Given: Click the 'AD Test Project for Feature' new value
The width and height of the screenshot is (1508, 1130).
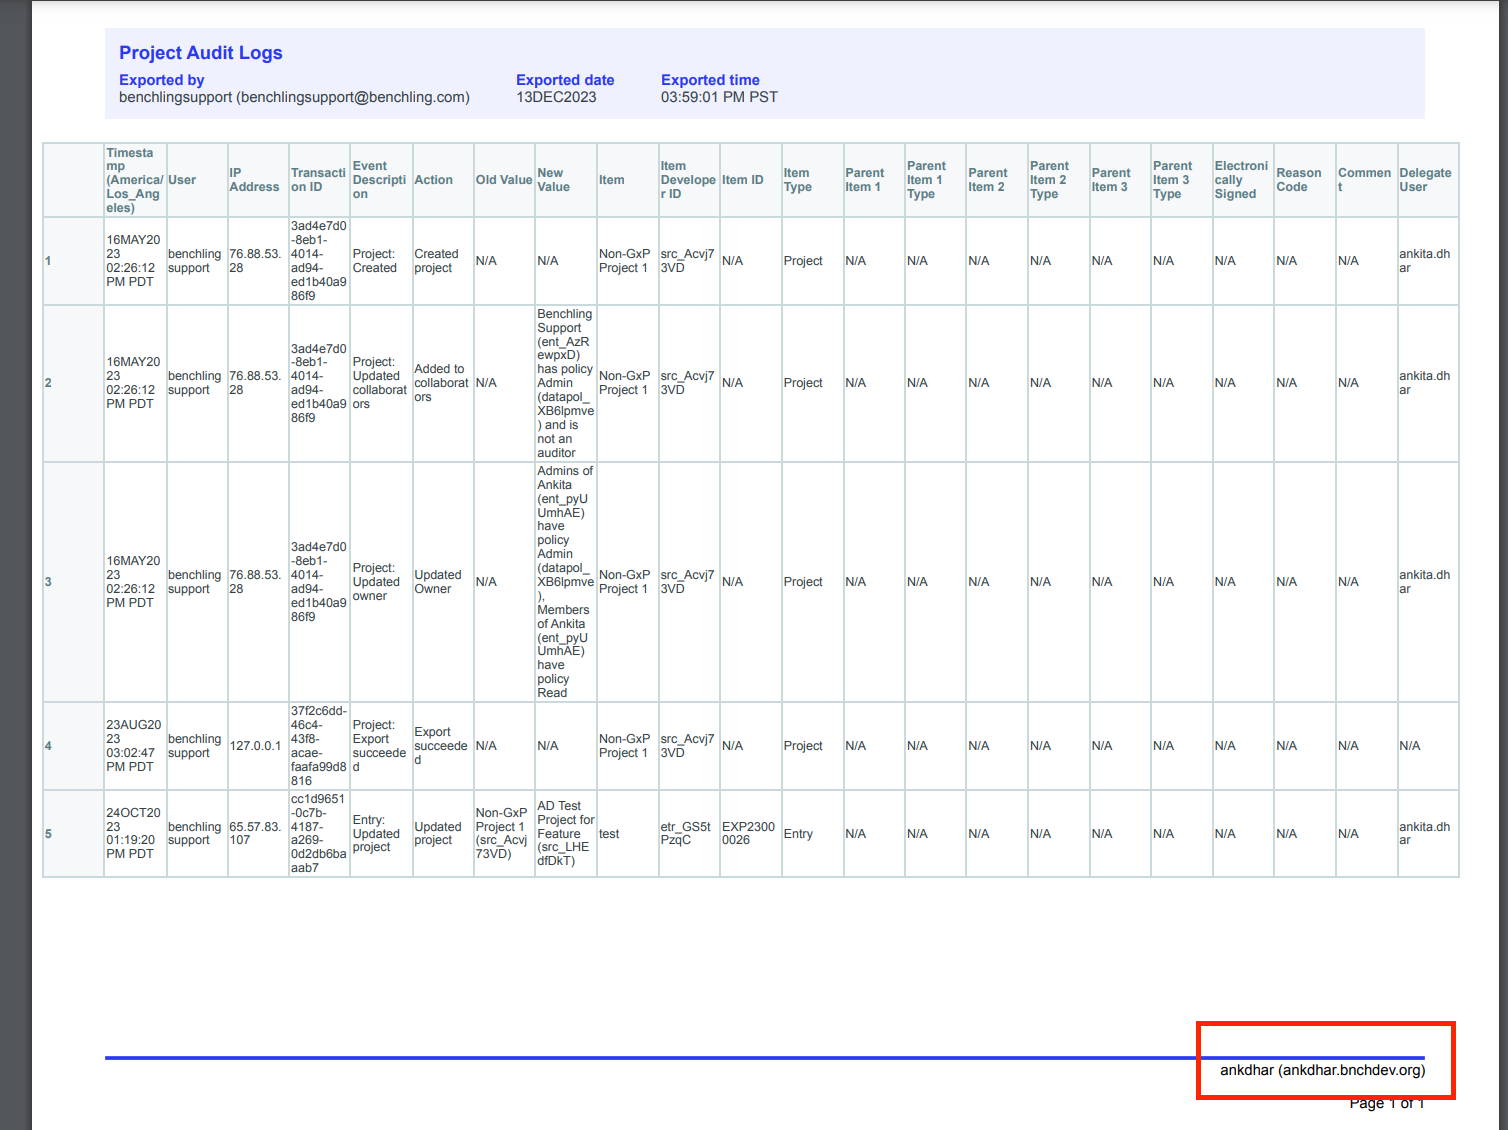Looking at the screenshot, I should click(x=566, y=834).
